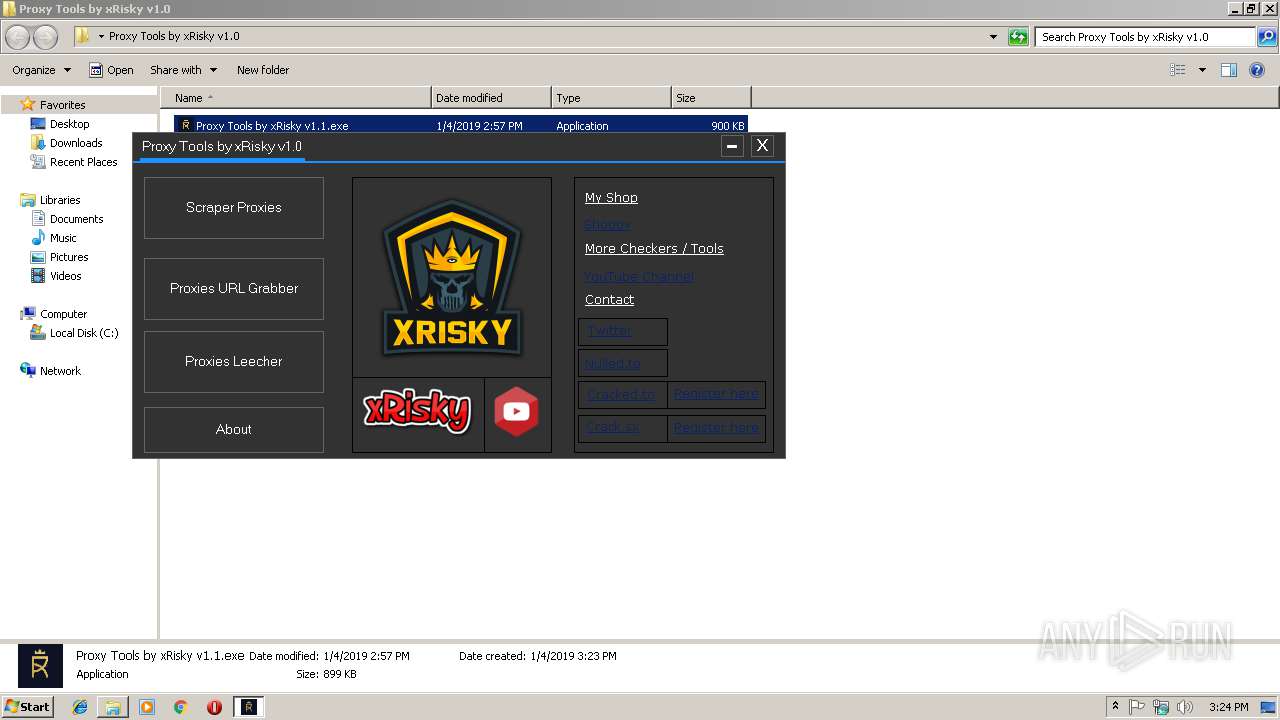Open the Twitter contact link
This screenshot has width=1280, height=720.
tap(609, 331)
